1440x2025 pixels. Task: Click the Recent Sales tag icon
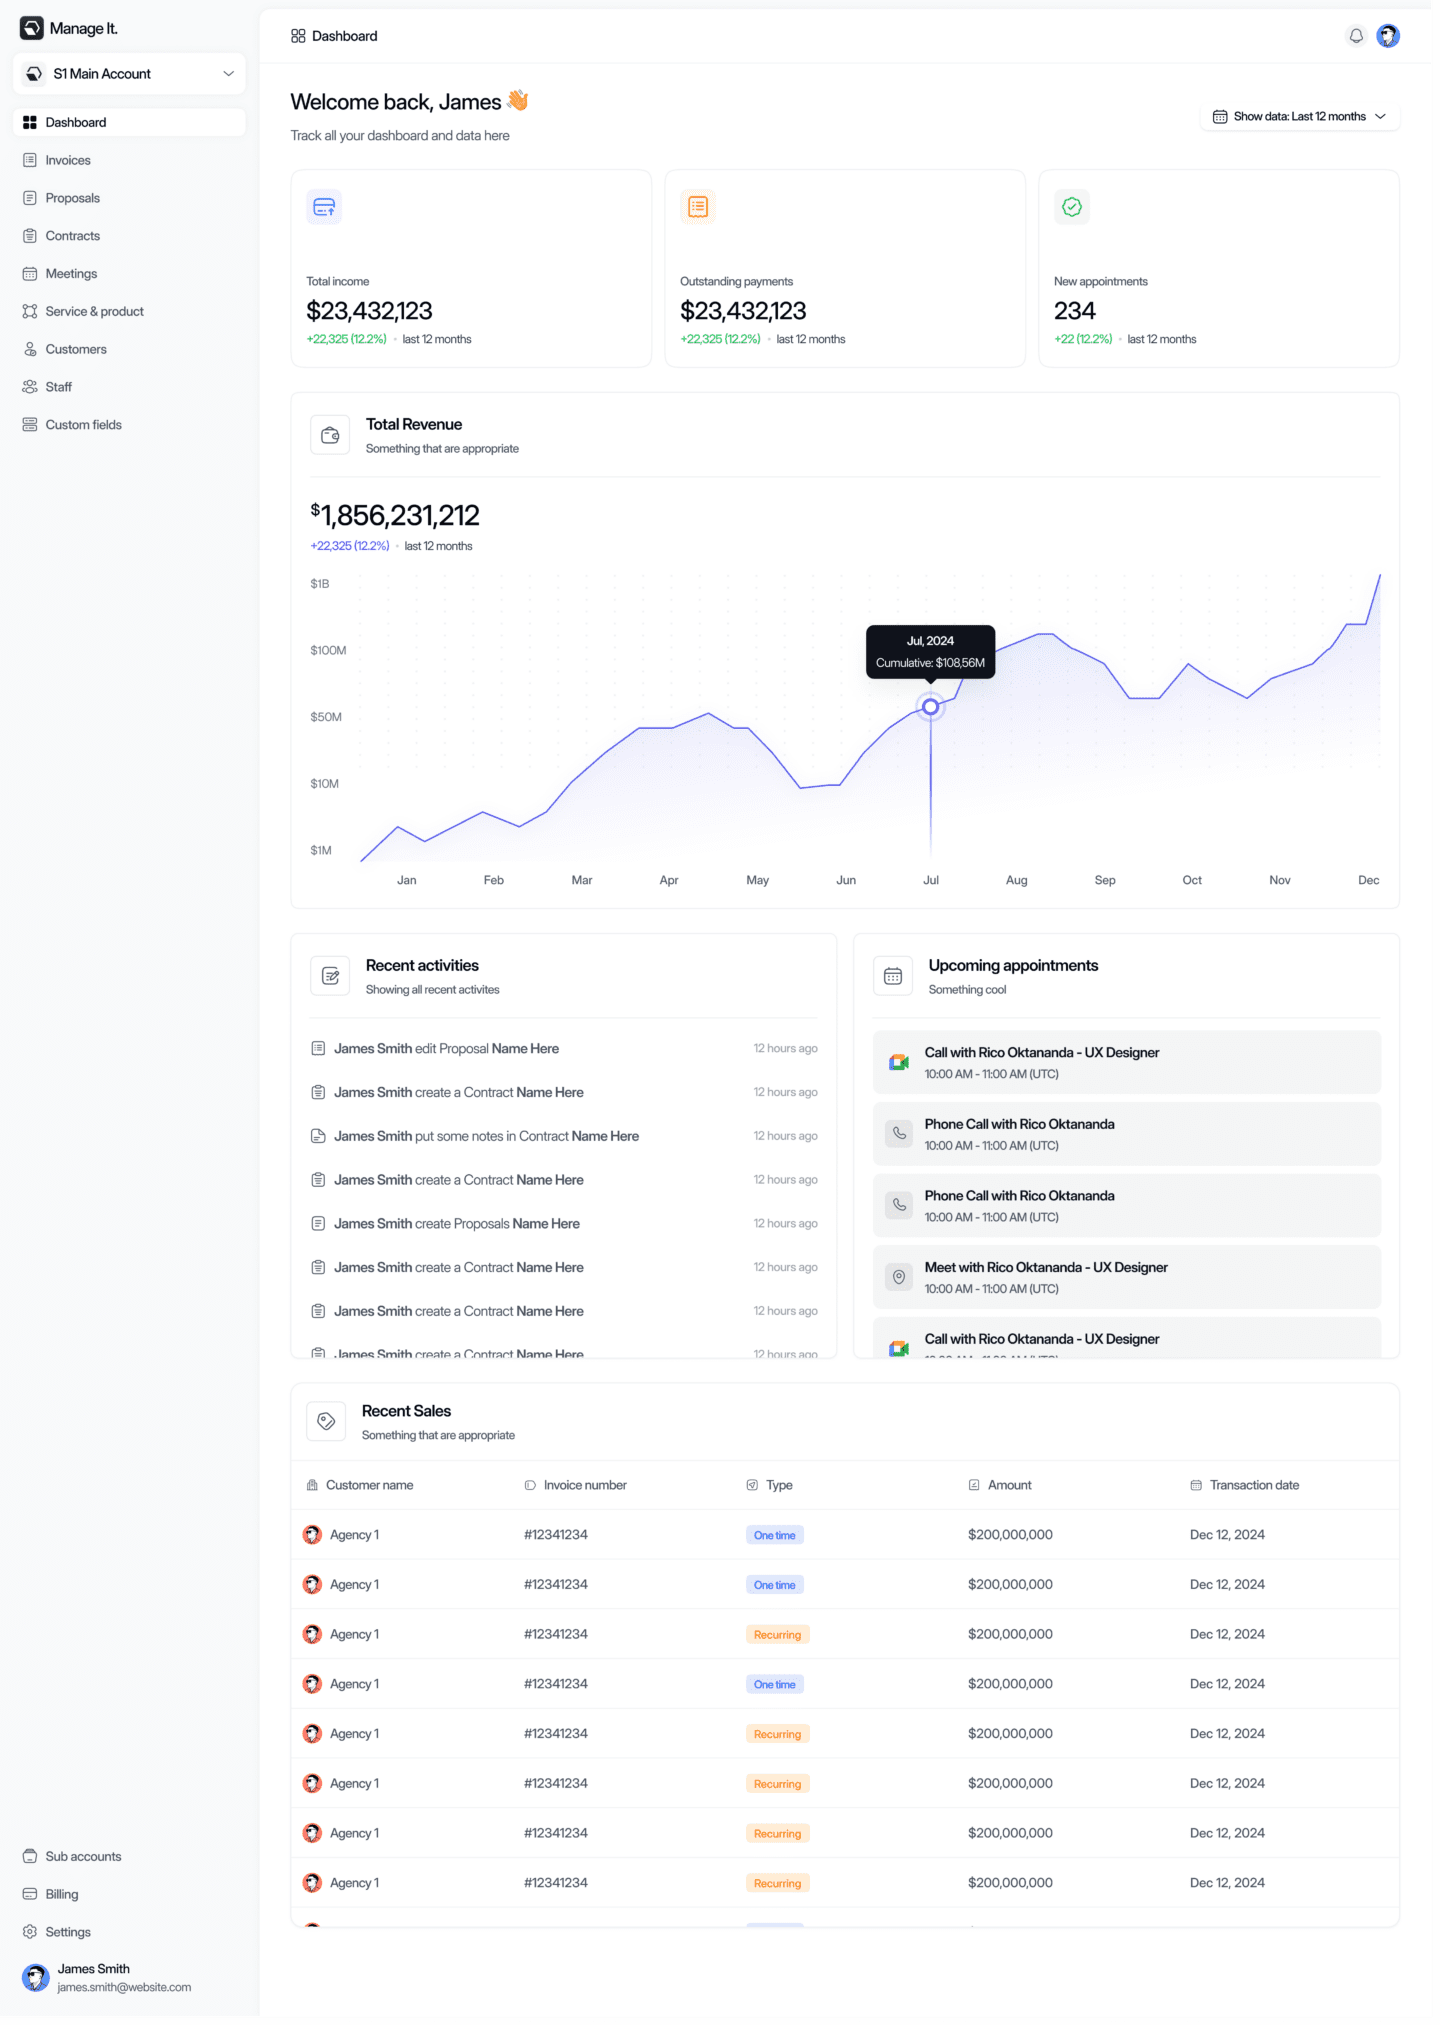(326, 1421)
